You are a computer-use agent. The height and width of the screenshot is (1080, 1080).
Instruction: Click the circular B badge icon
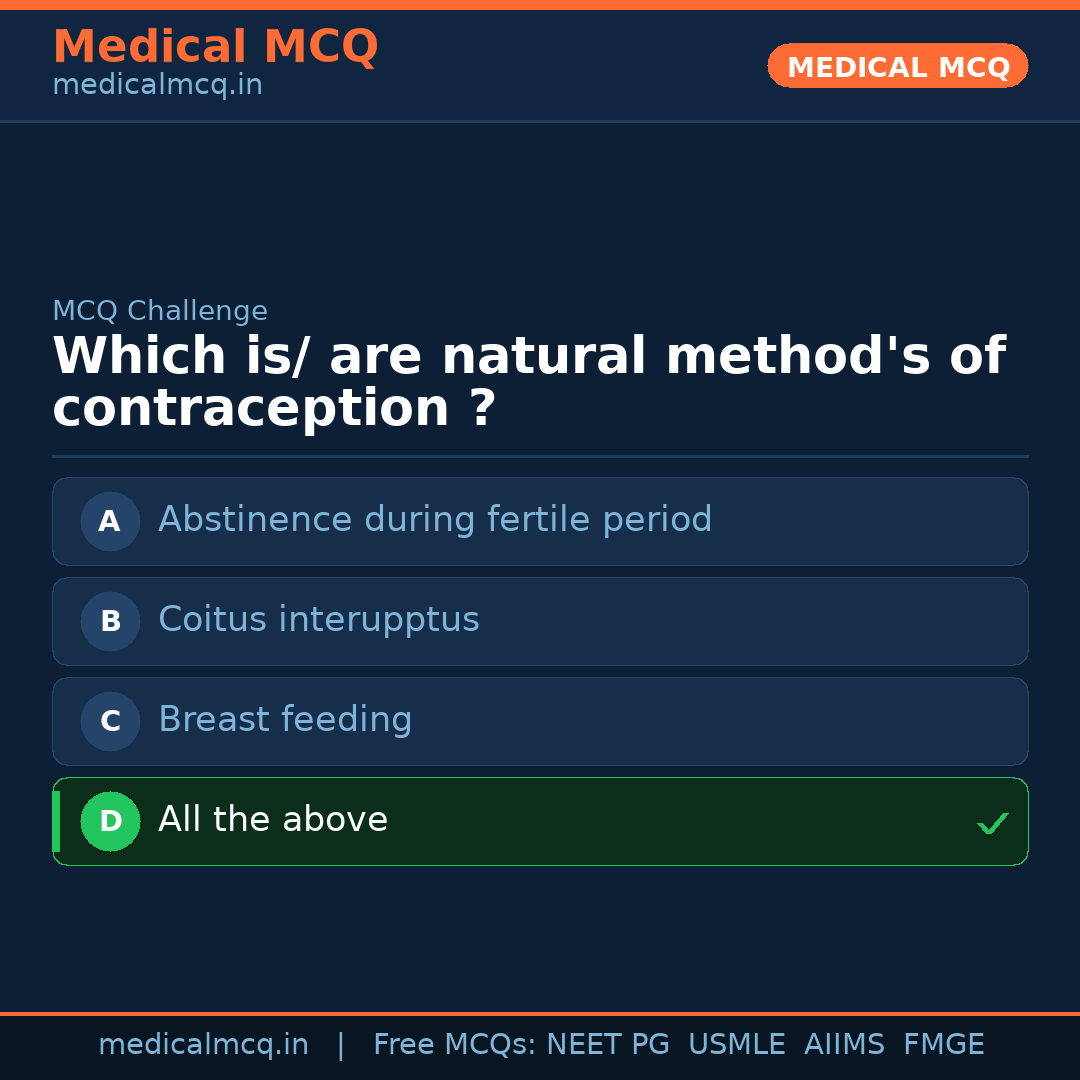coord(110,621)
